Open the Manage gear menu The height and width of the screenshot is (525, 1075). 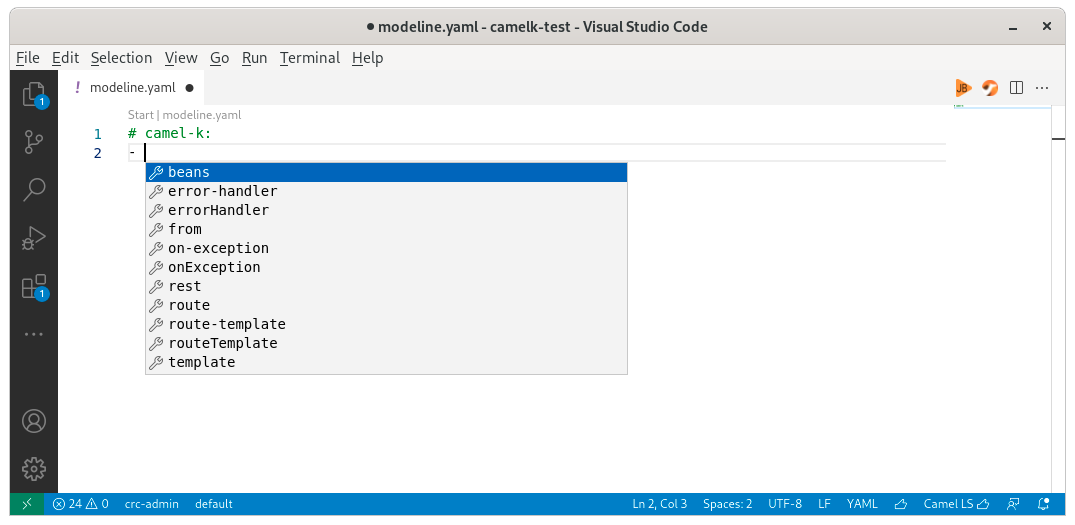(x=34, y=468)
